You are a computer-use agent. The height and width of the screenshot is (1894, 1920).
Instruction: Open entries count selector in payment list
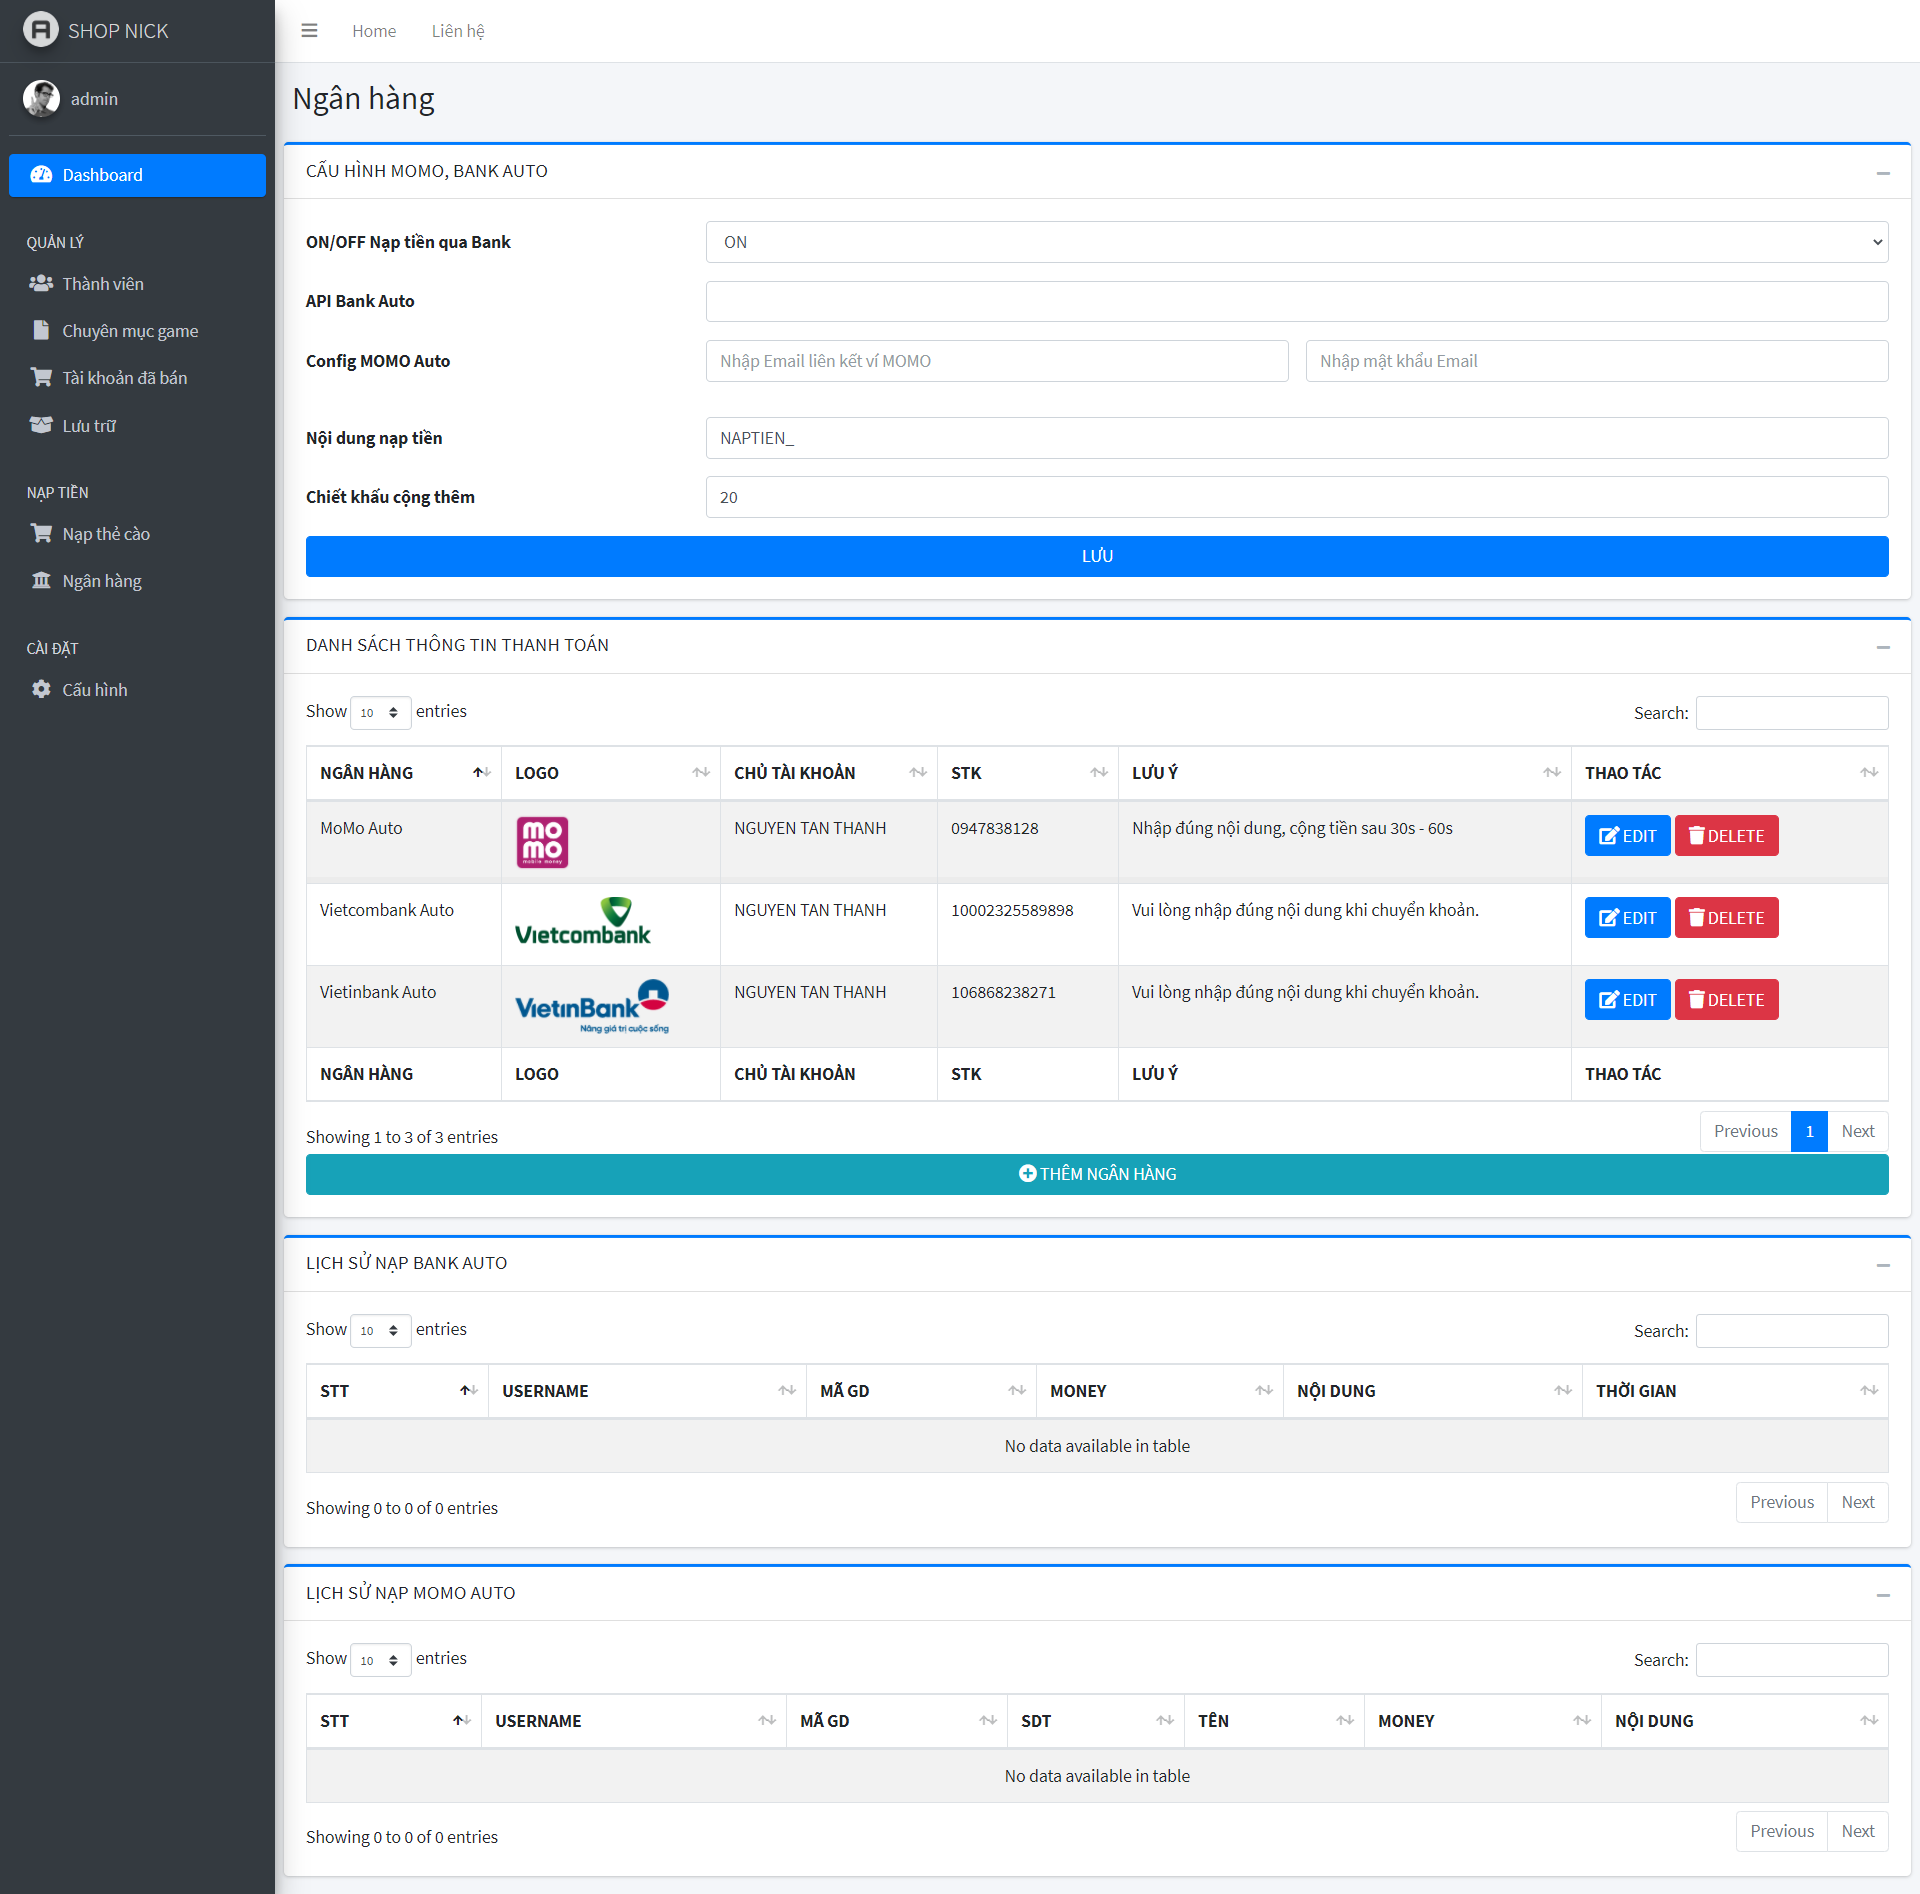pyautogui.click(x=380, y=712)
